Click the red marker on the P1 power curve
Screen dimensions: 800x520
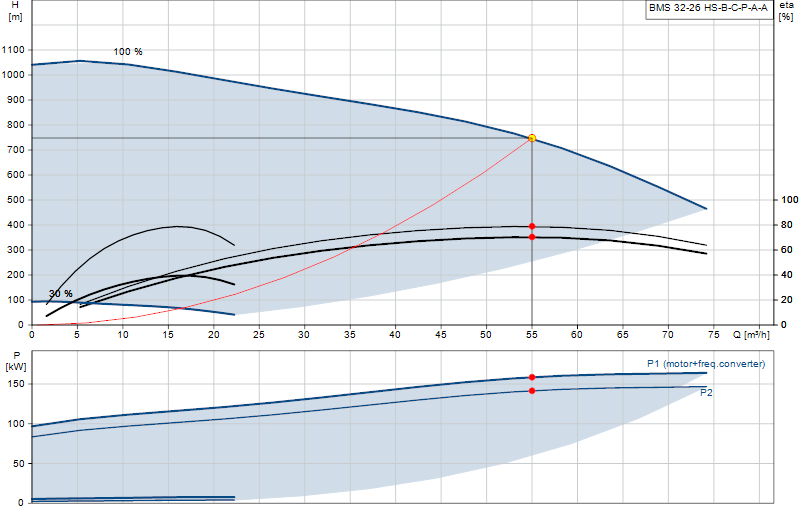(x=532, y=377)
